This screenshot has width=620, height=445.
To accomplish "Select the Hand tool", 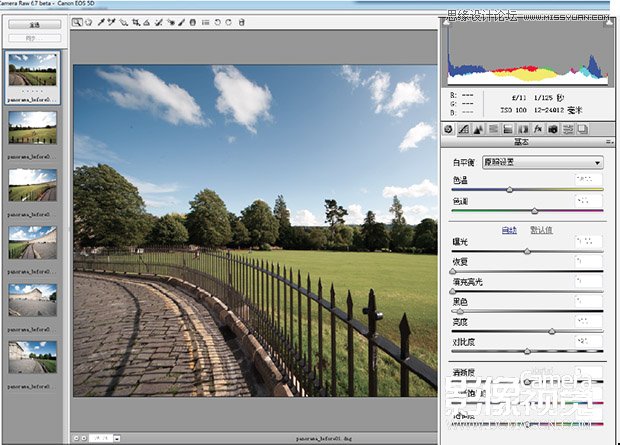I will point(88,22).
